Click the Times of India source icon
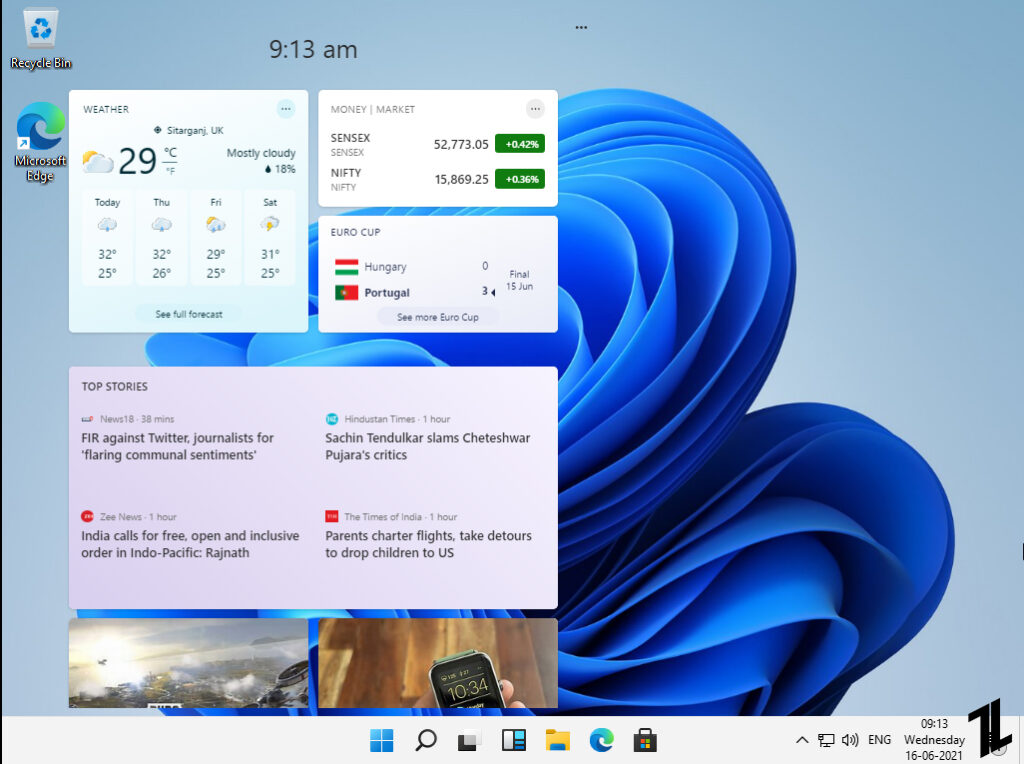 [332, 517]
